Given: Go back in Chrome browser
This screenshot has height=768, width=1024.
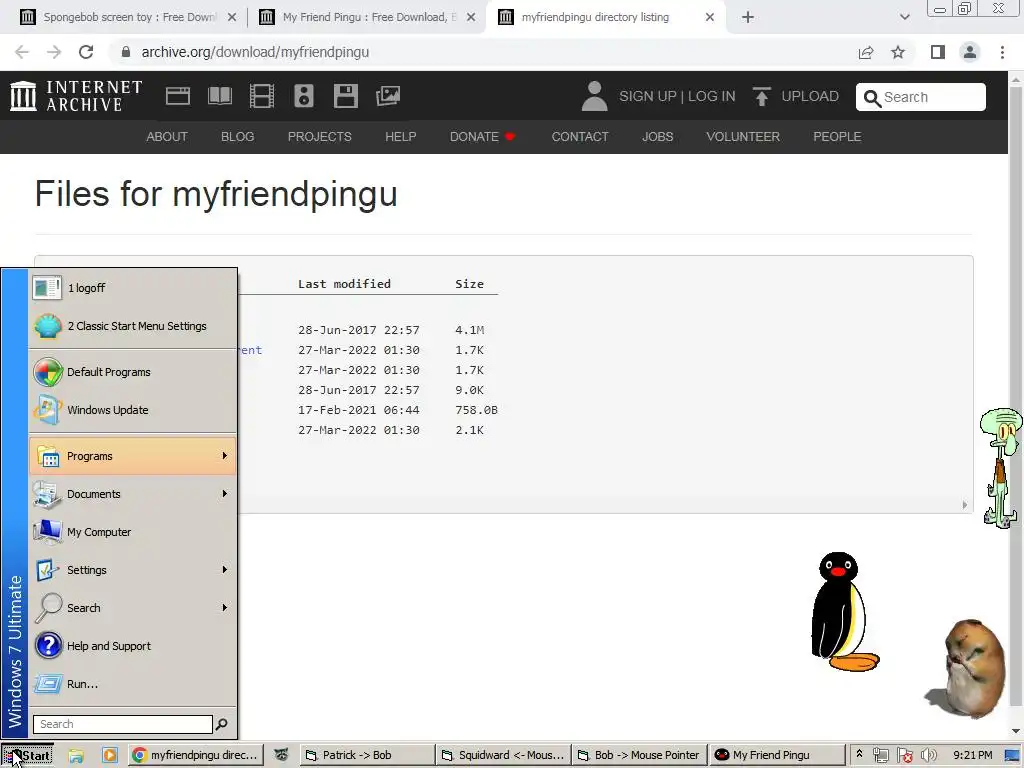Looking at the screenshot, I should [22, 52].
